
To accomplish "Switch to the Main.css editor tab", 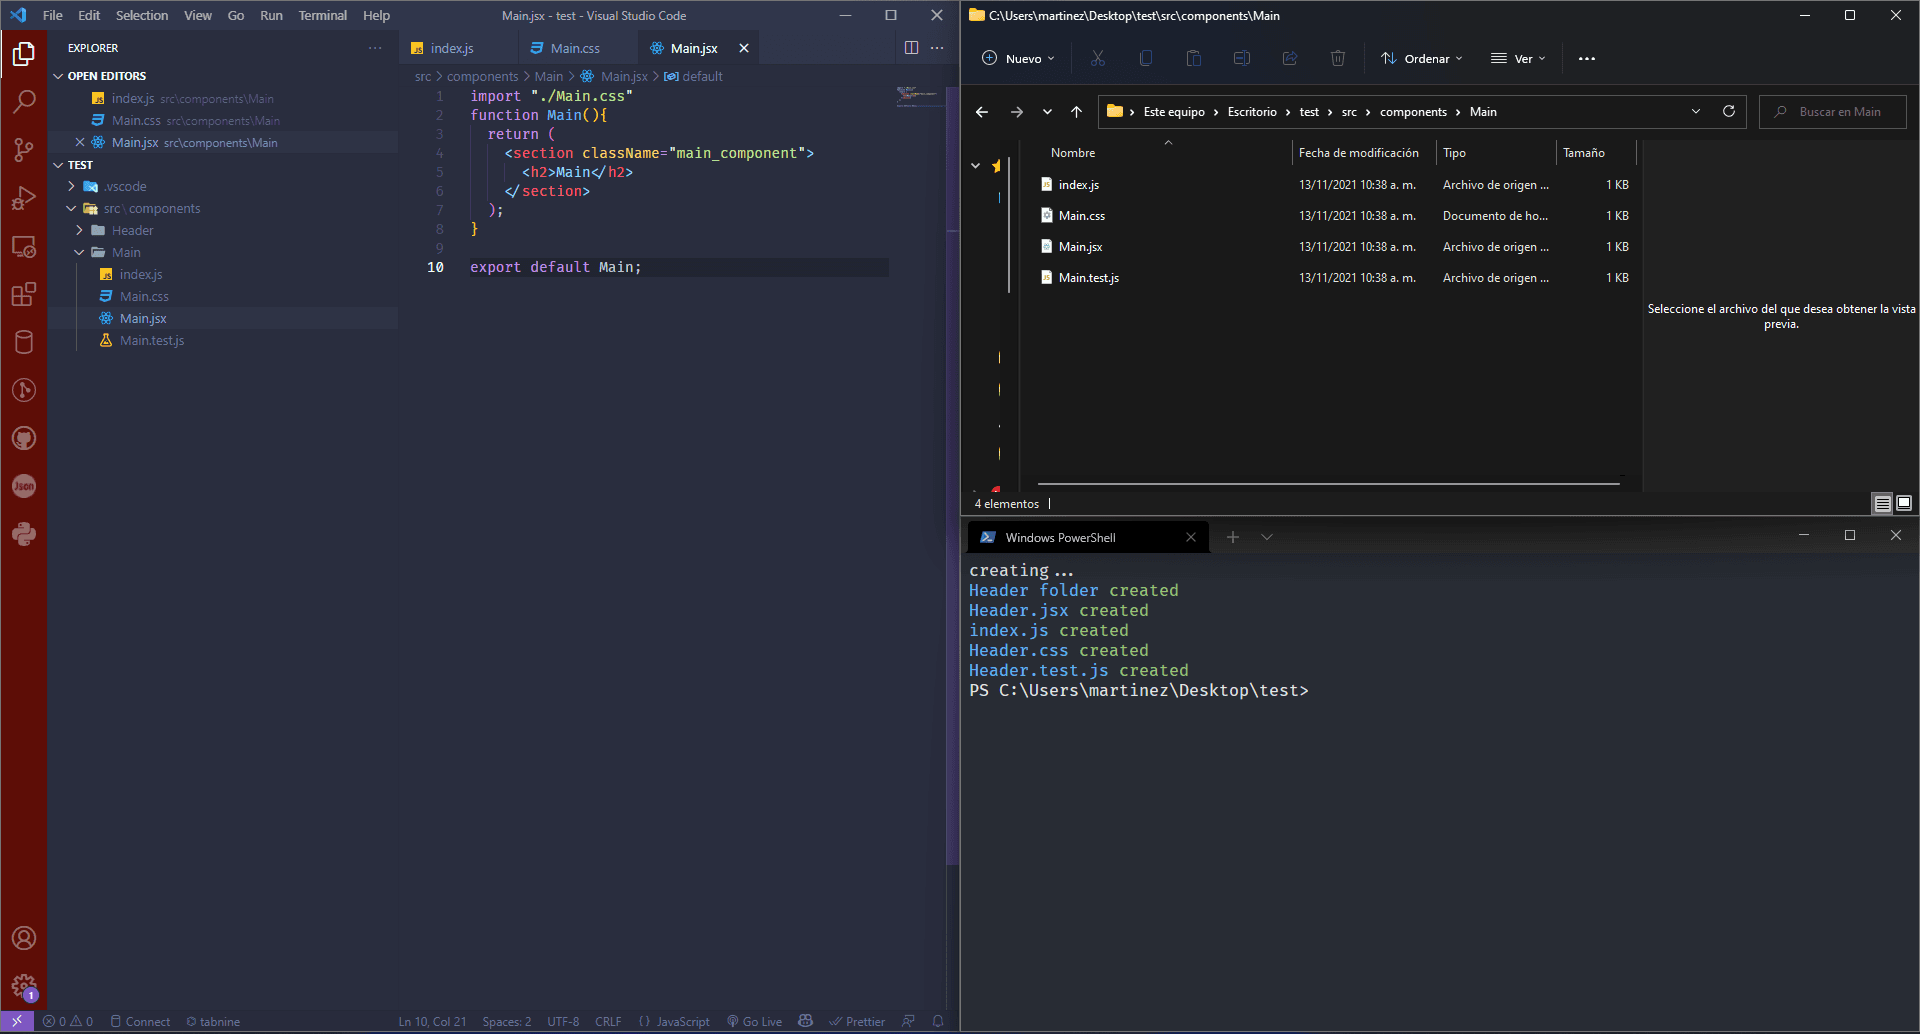I will (573, 47).
